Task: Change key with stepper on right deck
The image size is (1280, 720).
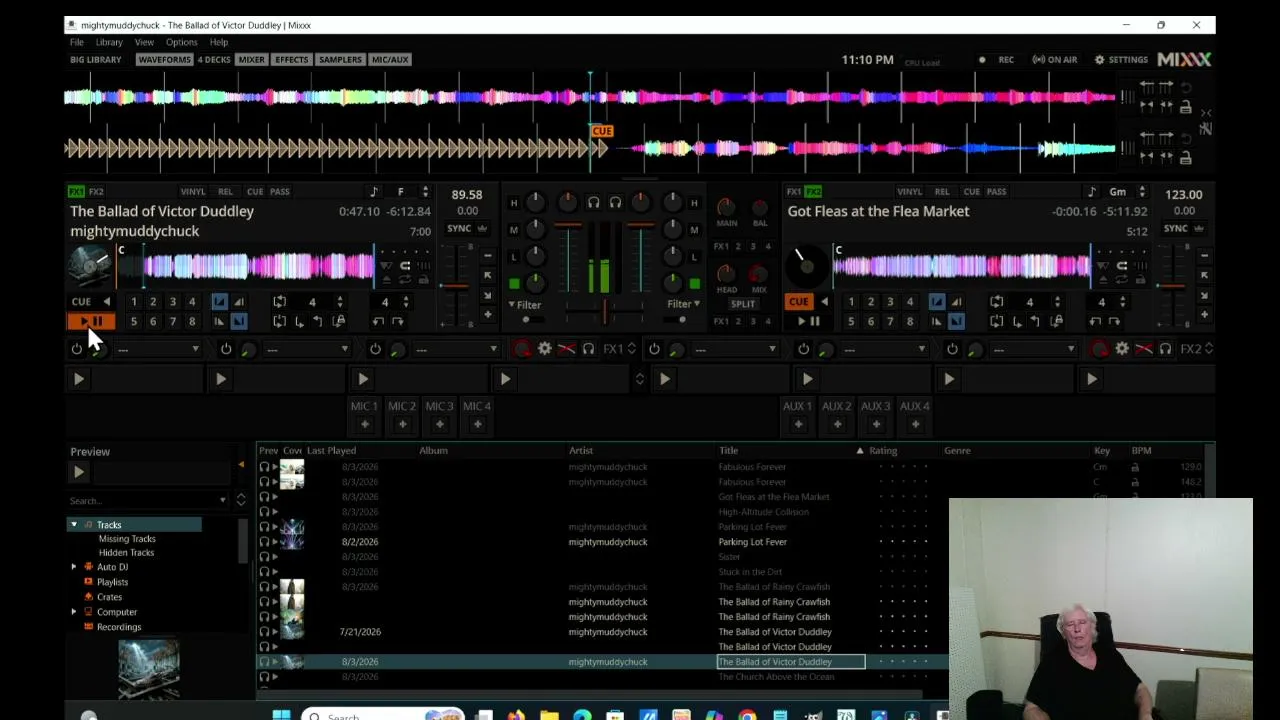Action: coord(1142,192)
